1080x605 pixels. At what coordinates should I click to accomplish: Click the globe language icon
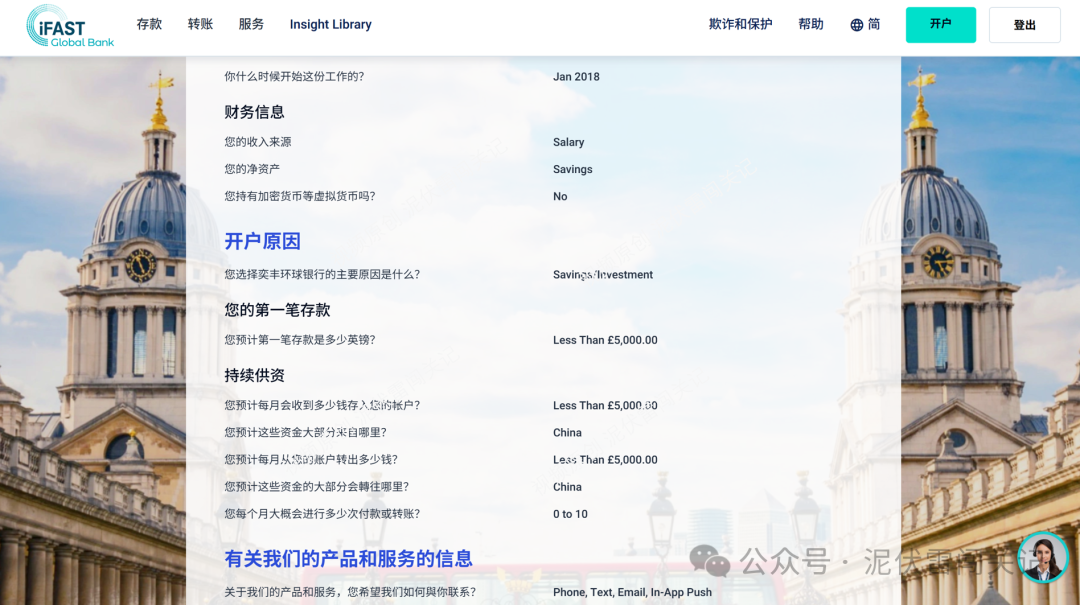pos(856,25)
